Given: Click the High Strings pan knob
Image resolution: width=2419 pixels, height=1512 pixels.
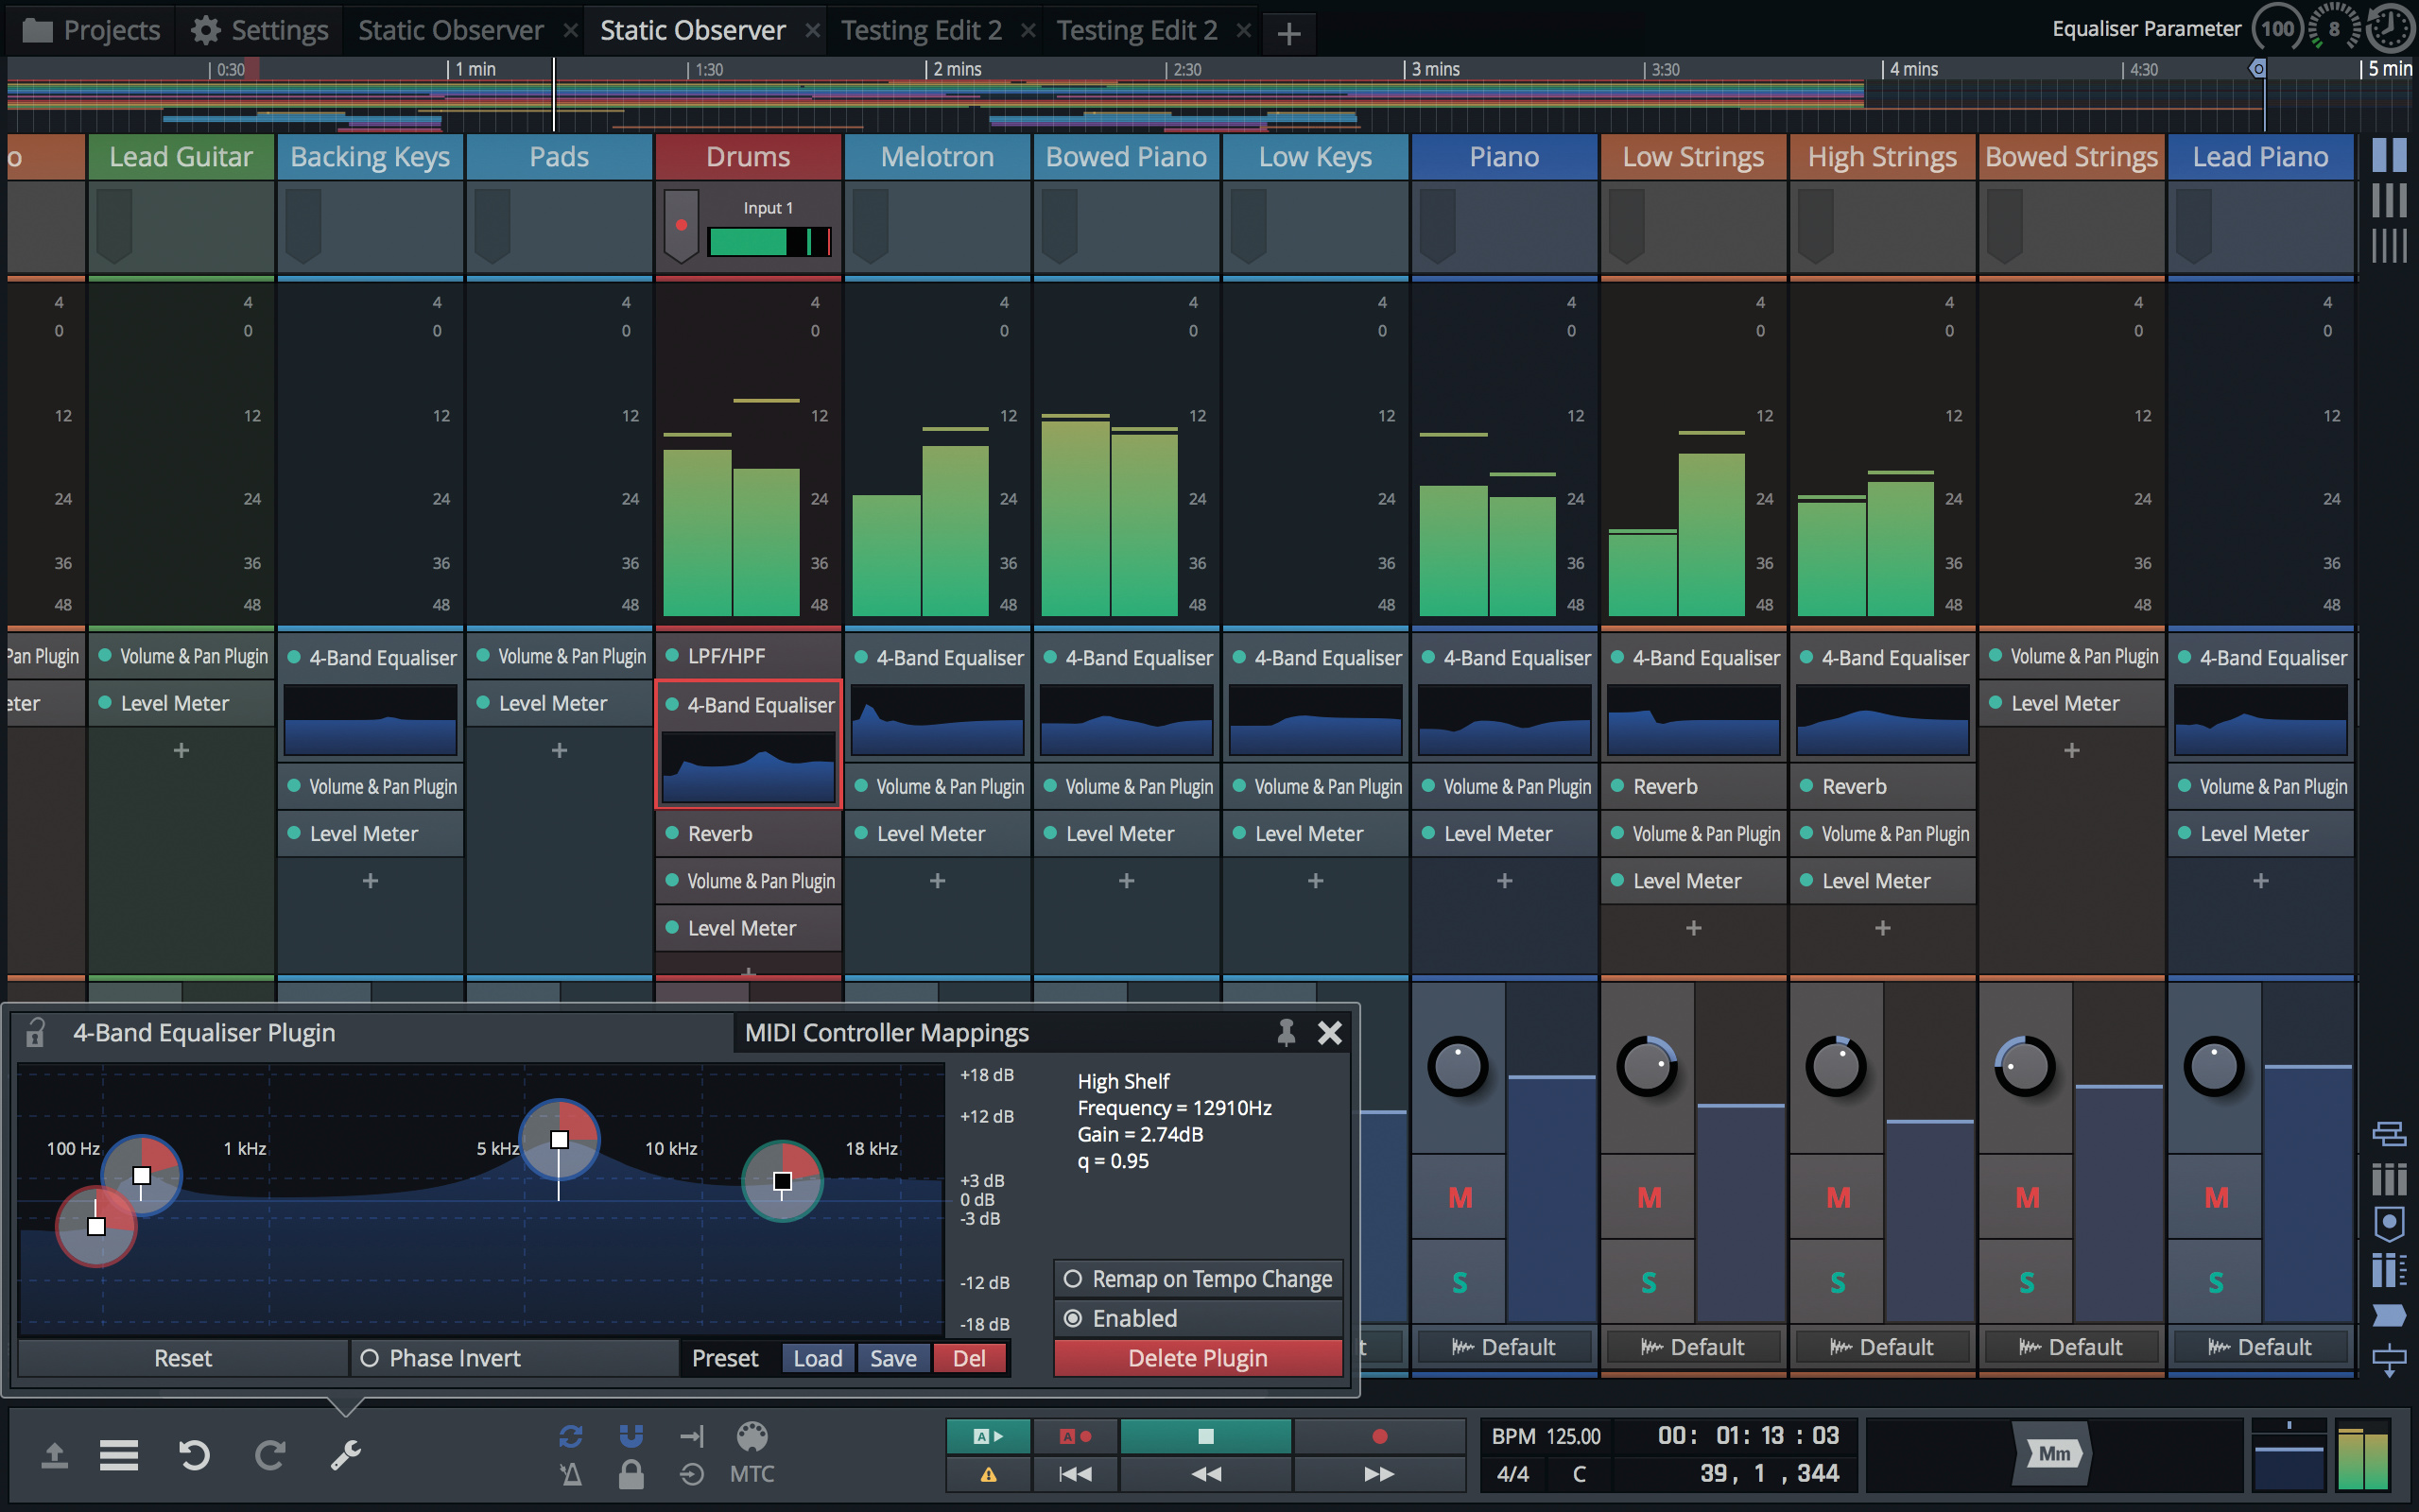Looking at the screenshot, I should (x=1836, y=1067).
